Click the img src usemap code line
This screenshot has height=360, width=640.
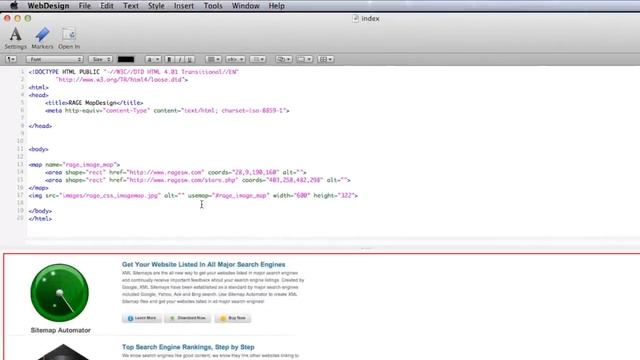tap(193, 196)
